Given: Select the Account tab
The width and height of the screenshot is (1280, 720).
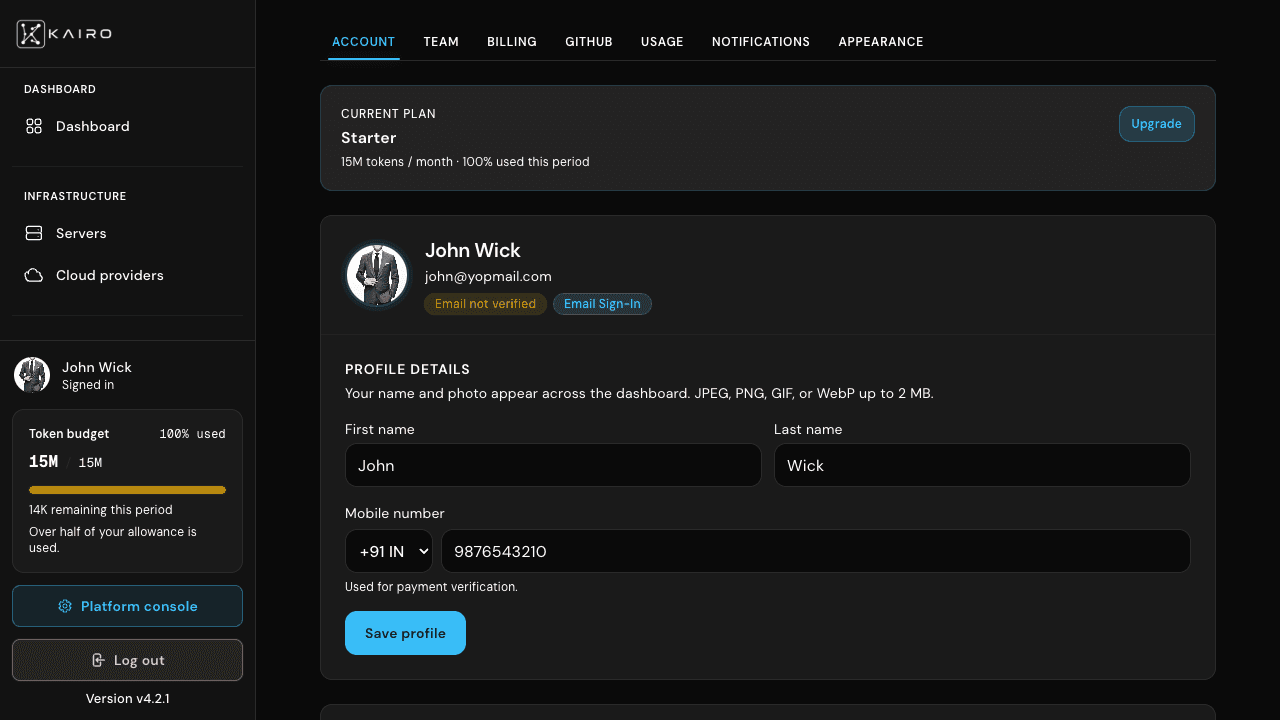Looking at the screenshot, I should coord(364,42).
